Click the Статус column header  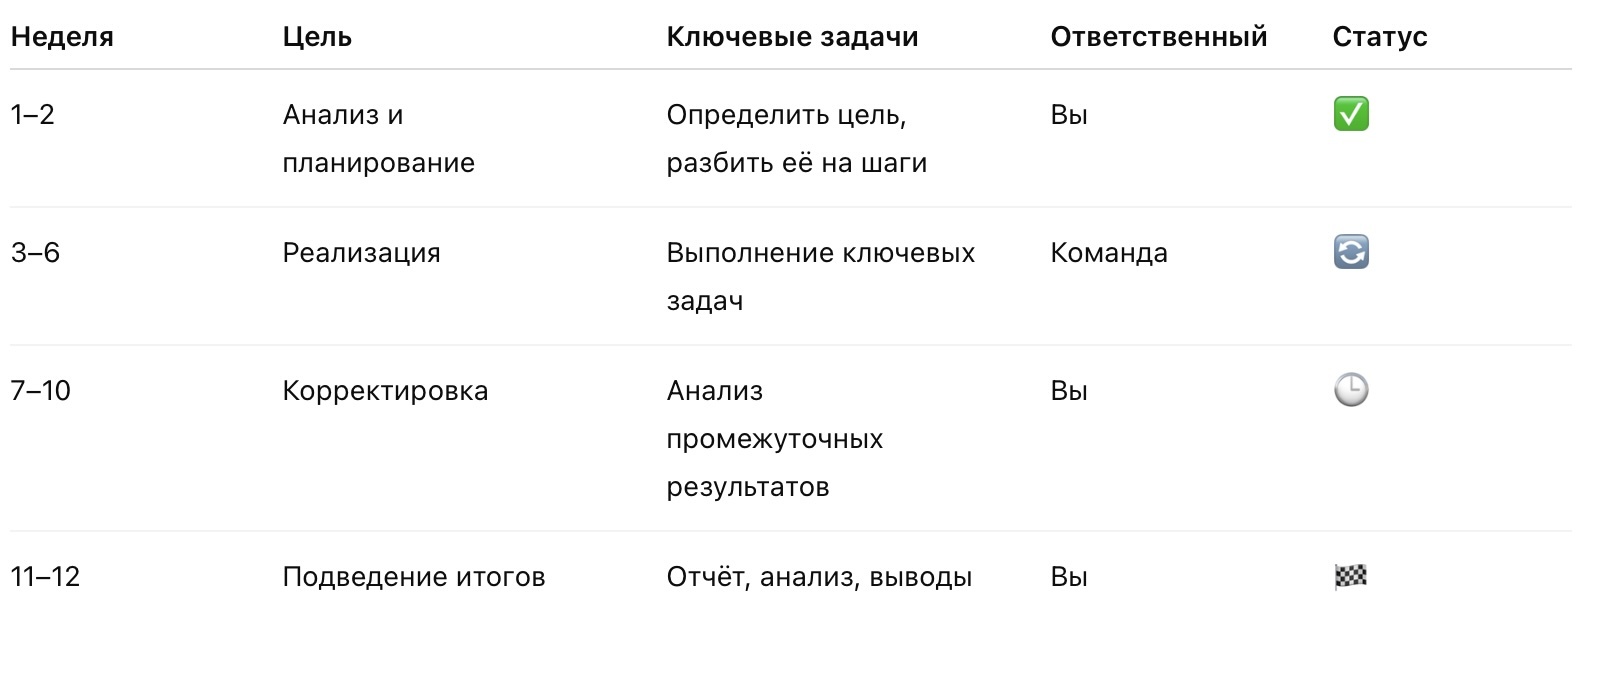coord(1380,37)
